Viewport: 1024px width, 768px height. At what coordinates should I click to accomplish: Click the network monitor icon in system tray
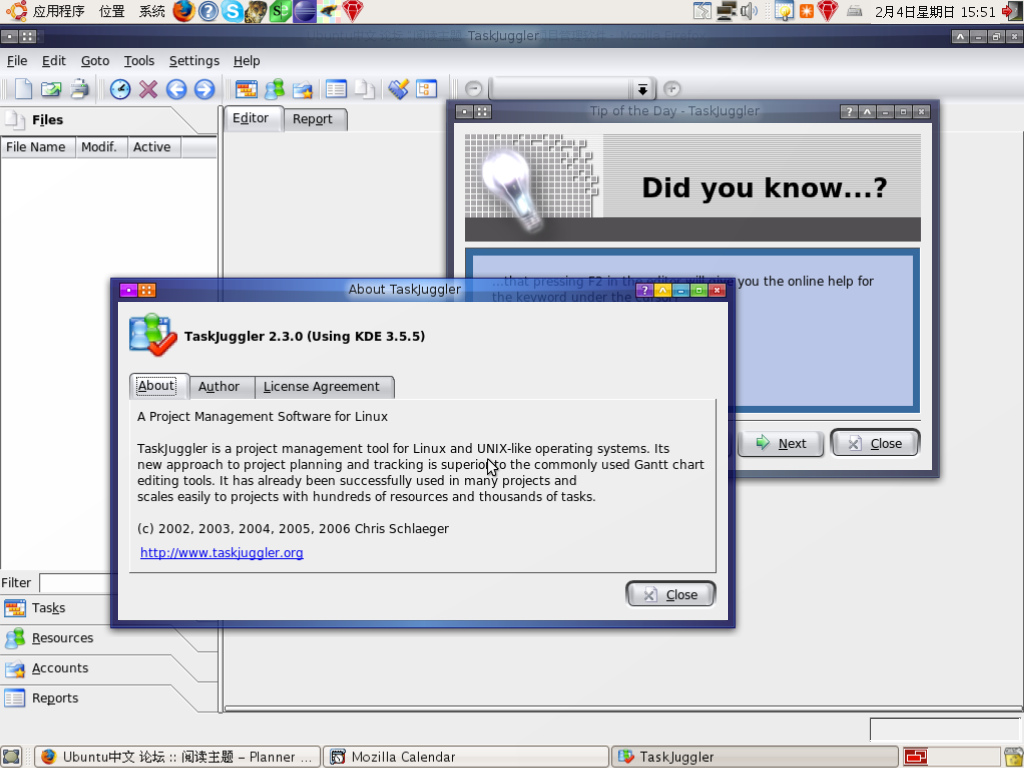pyautogui.click(x=726, y=11)
